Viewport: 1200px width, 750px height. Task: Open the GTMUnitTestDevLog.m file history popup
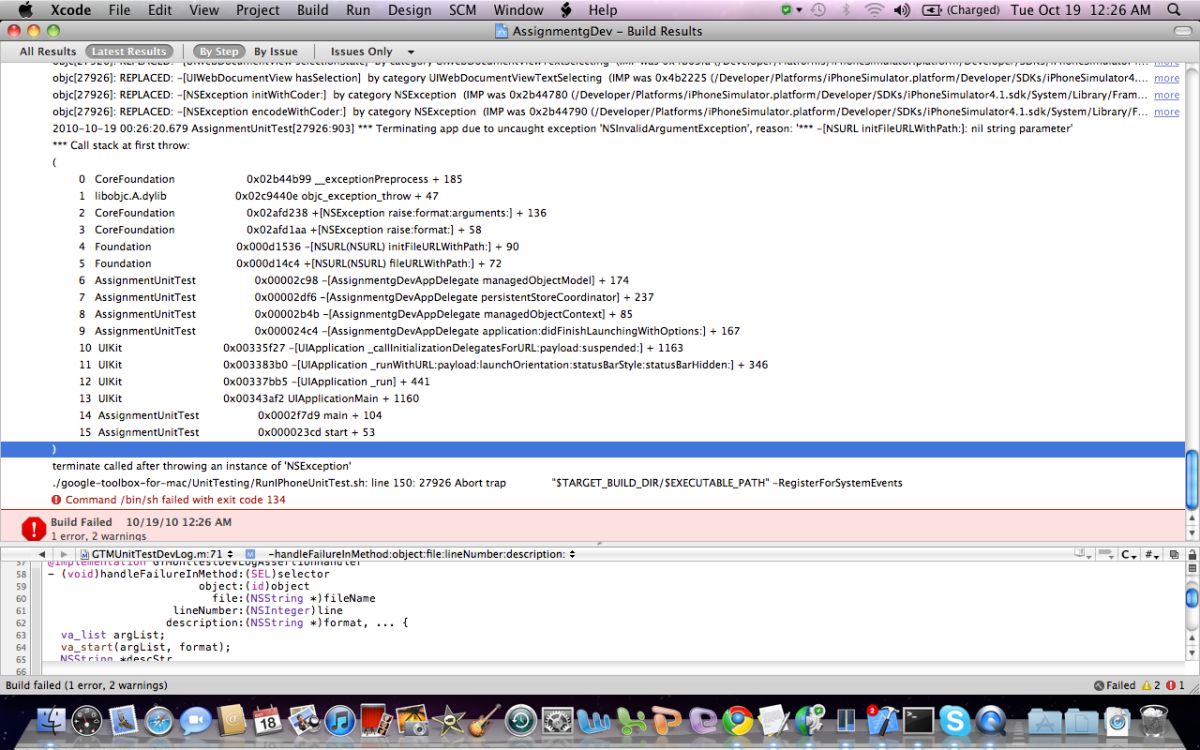(x=157, y=553)
